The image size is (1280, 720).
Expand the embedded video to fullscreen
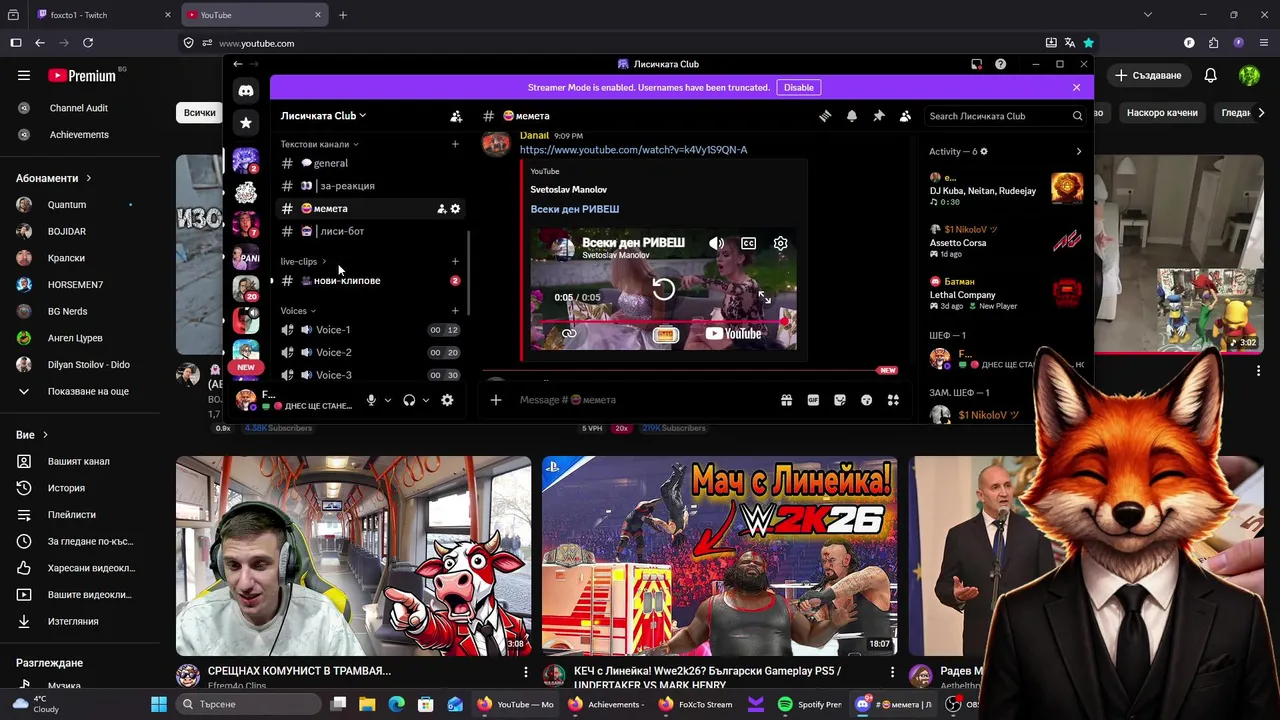pyautogui.click(x=764, y=297)
